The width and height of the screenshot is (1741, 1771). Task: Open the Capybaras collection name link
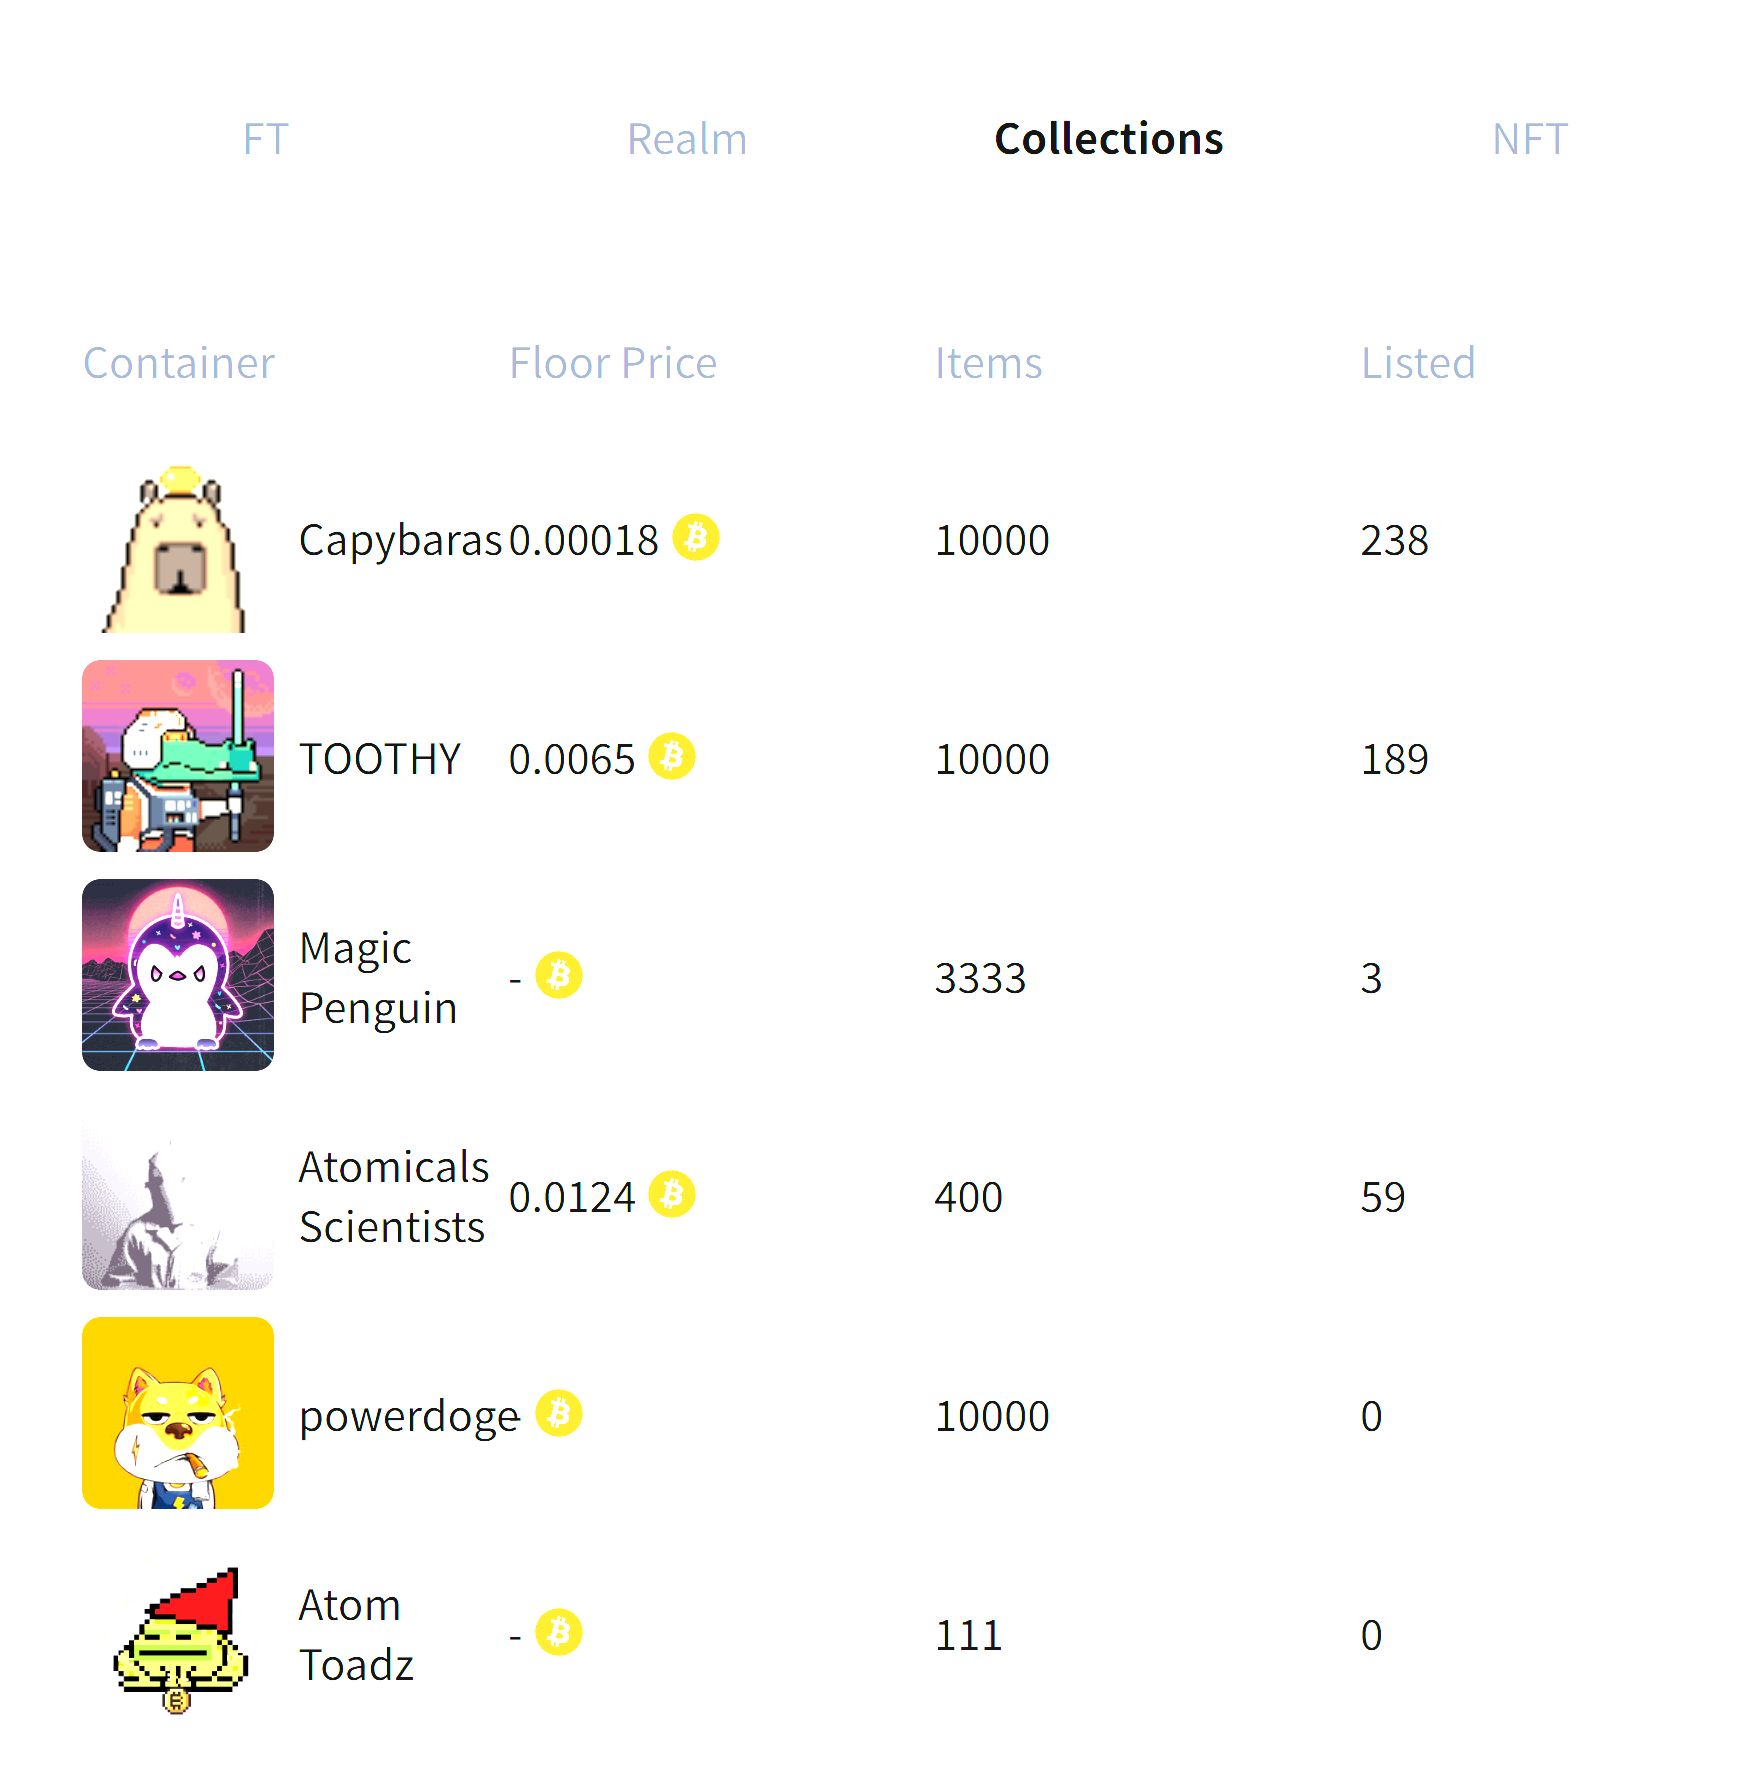[400, 541]
